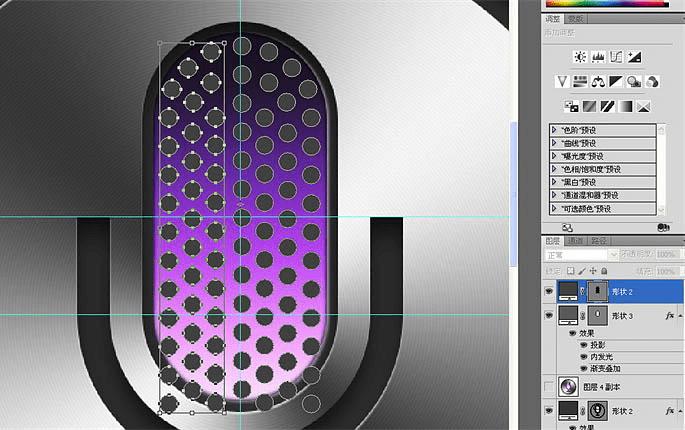Add a Curves adjustment

616,57
